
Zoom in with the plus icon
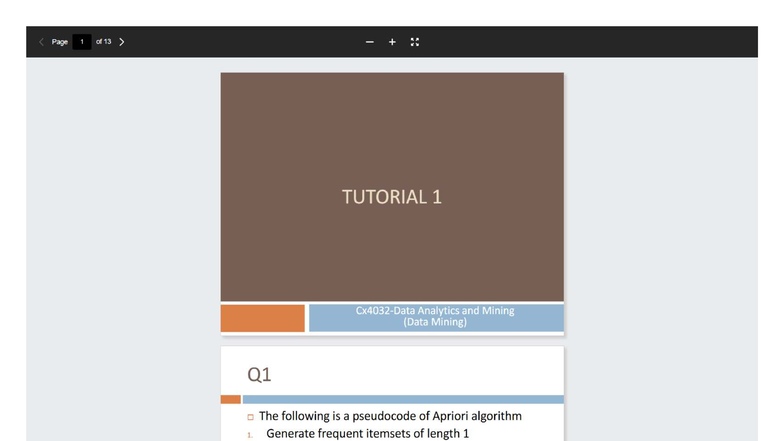pos(392,42)
